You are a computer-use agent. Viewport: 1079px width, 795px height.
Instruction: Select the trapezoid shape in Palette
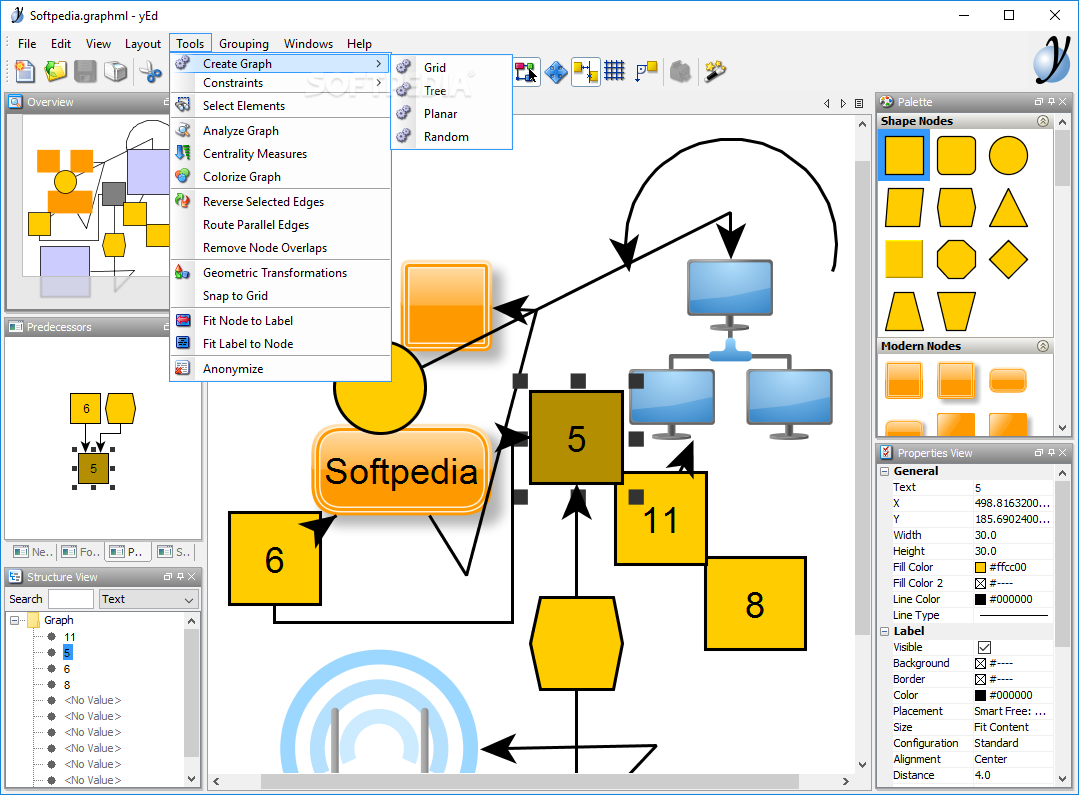(904, 312)
